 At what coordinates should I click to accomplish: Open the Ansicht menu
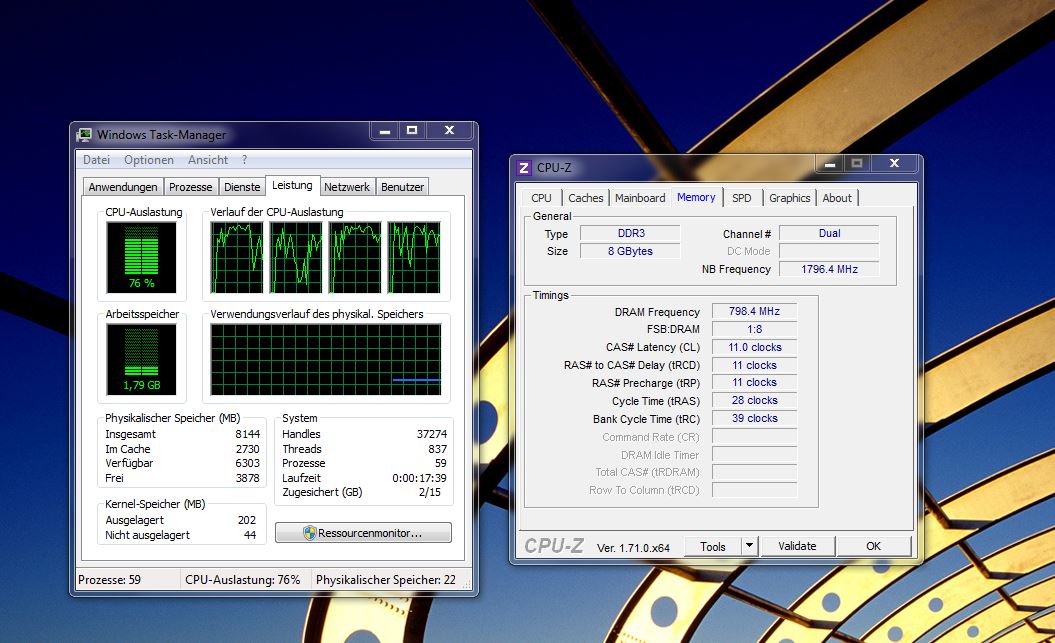click(x=208, y=160)
